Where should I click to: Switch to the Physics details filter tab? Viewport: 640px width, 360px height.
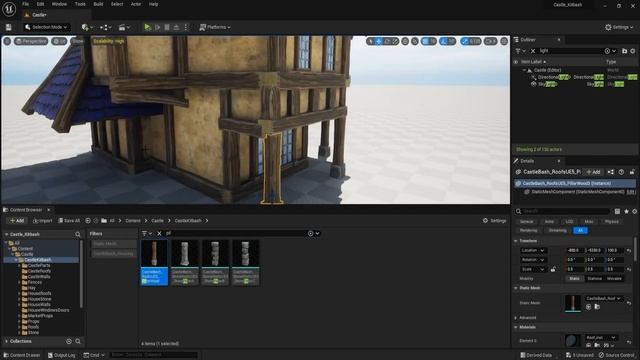tap(611, 222)
